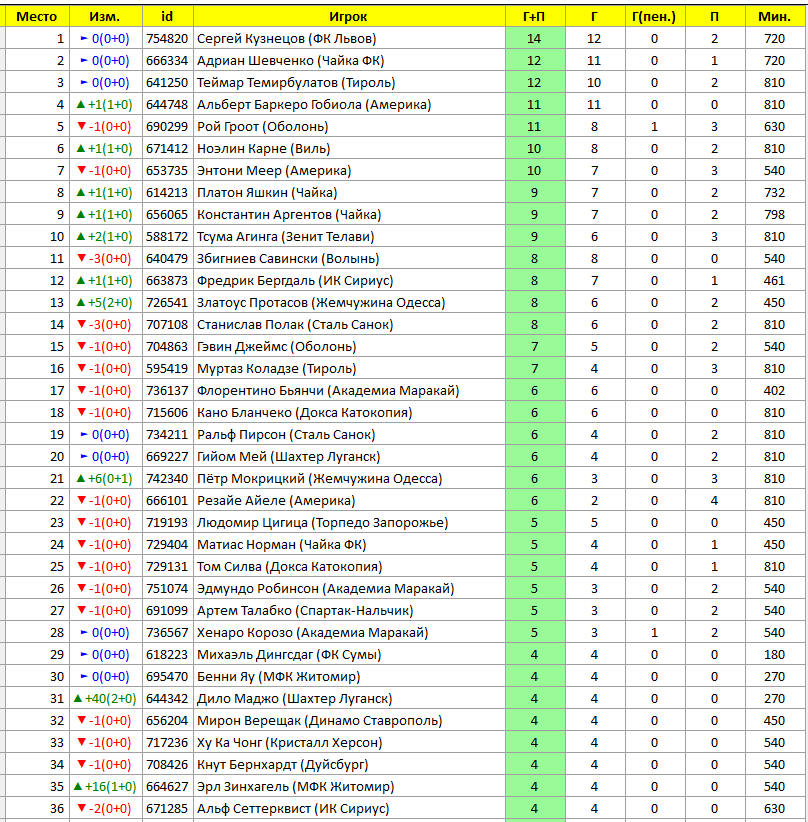The image size is (808, 822).
Task: Click the 'id' column header
Action: (167, 16)
